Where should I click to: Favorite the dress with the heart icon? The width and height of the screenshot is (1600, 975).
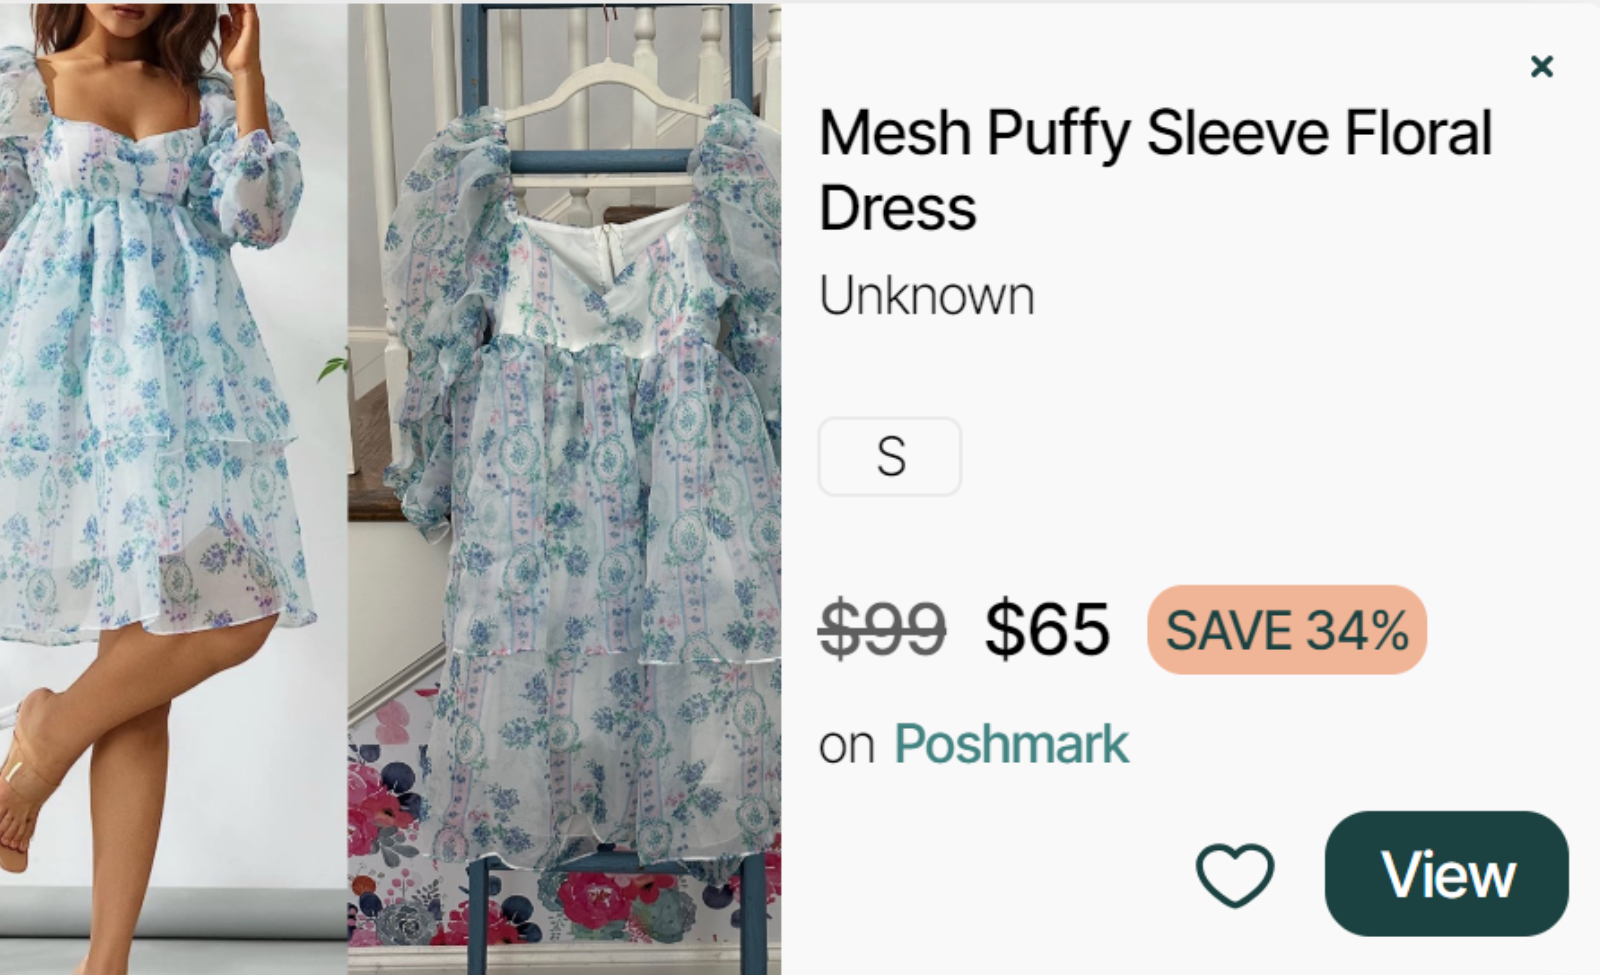pyautogui.click(x=1234, y=875)
